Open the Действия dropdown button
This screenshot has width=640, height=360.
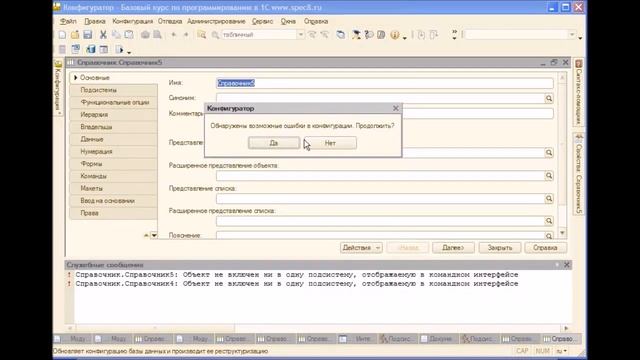coord(361,248)
